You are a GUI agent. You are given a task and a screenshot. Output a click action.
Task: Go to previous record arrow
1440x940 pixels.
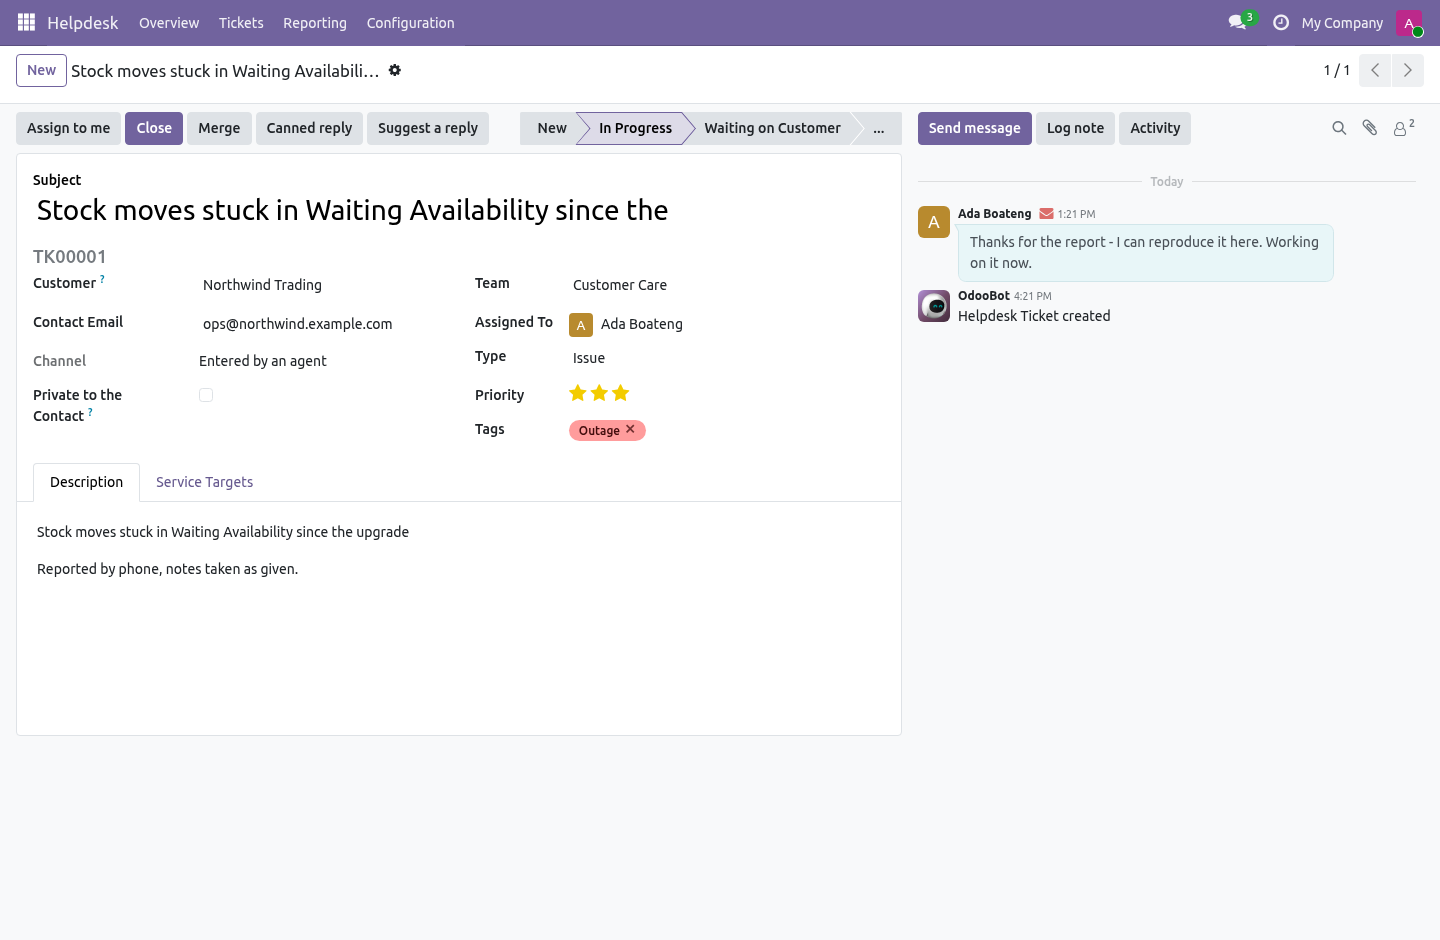tap(1375, 70)
